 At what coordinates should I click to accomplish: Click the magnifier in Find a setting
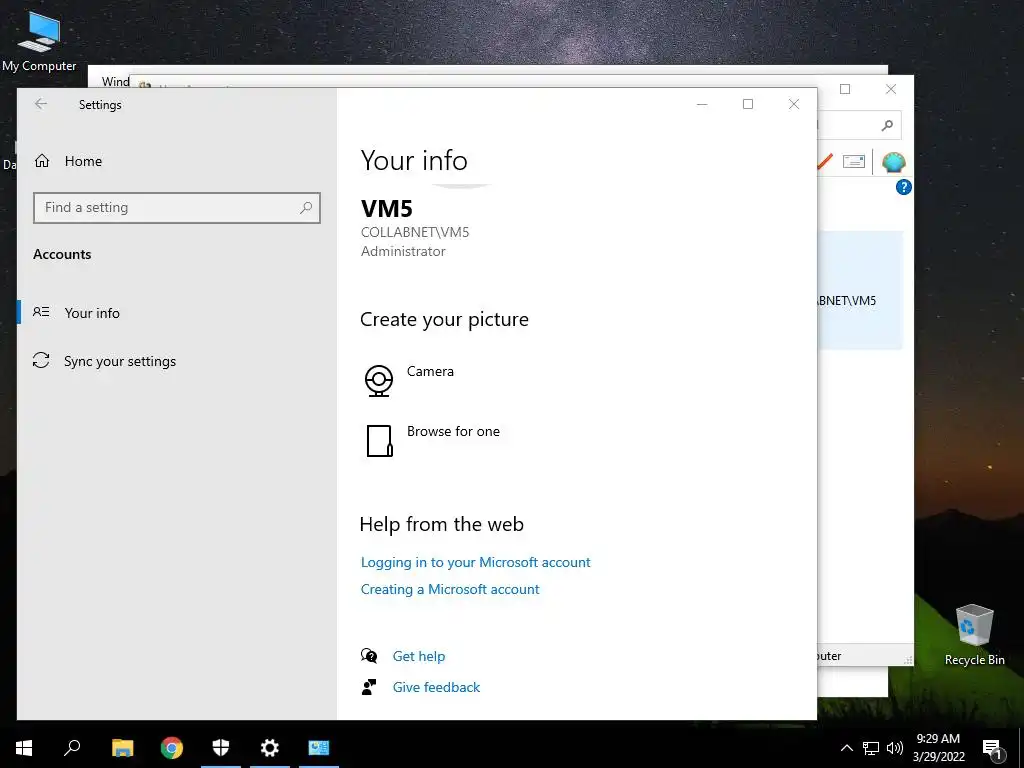point(306,208)
